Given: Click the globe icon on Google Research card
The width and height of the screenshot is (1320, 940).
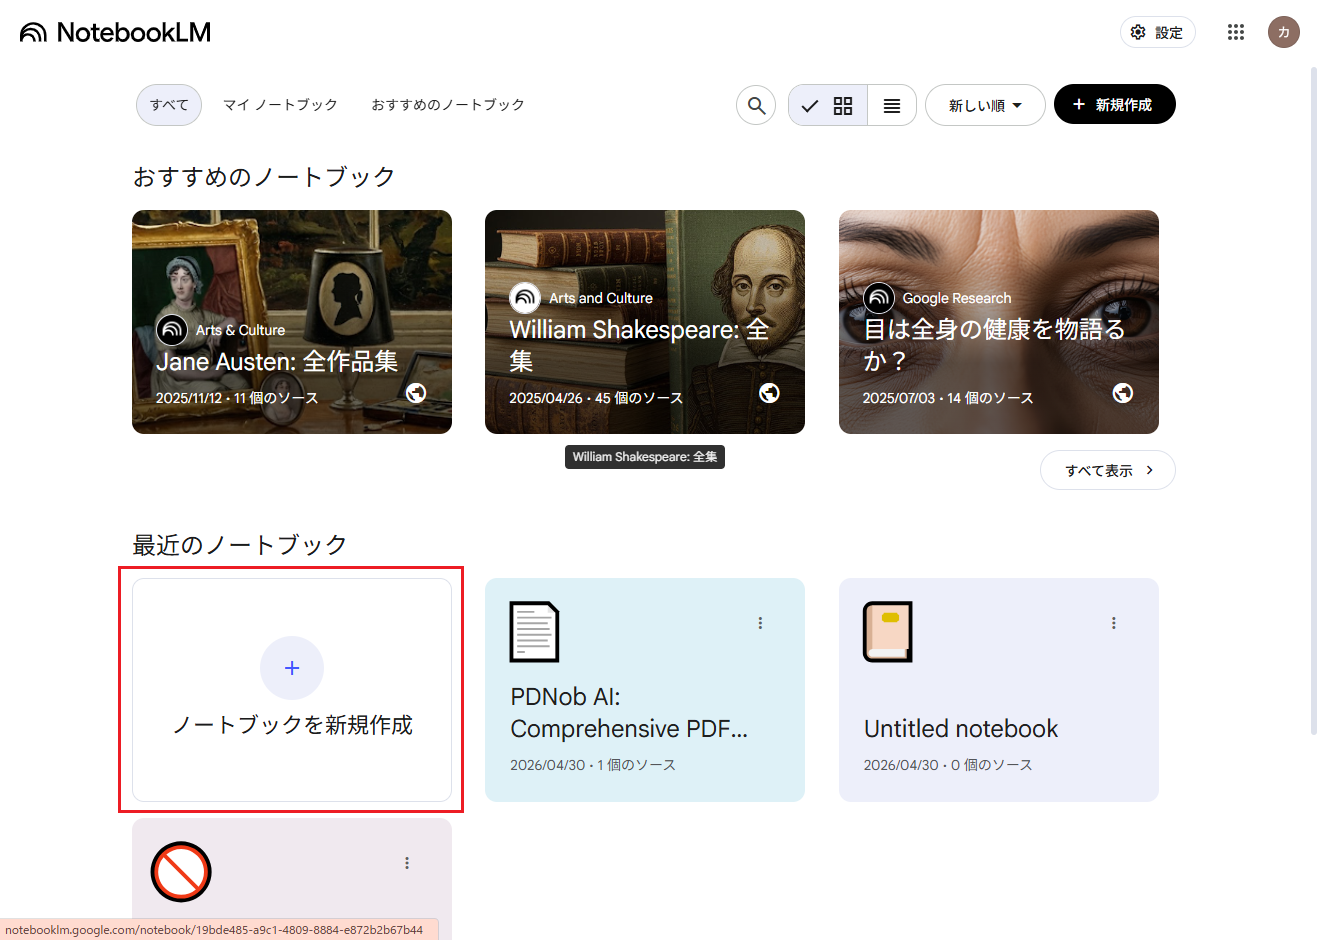Looking at the screenshot, I should pos(1123,393).
